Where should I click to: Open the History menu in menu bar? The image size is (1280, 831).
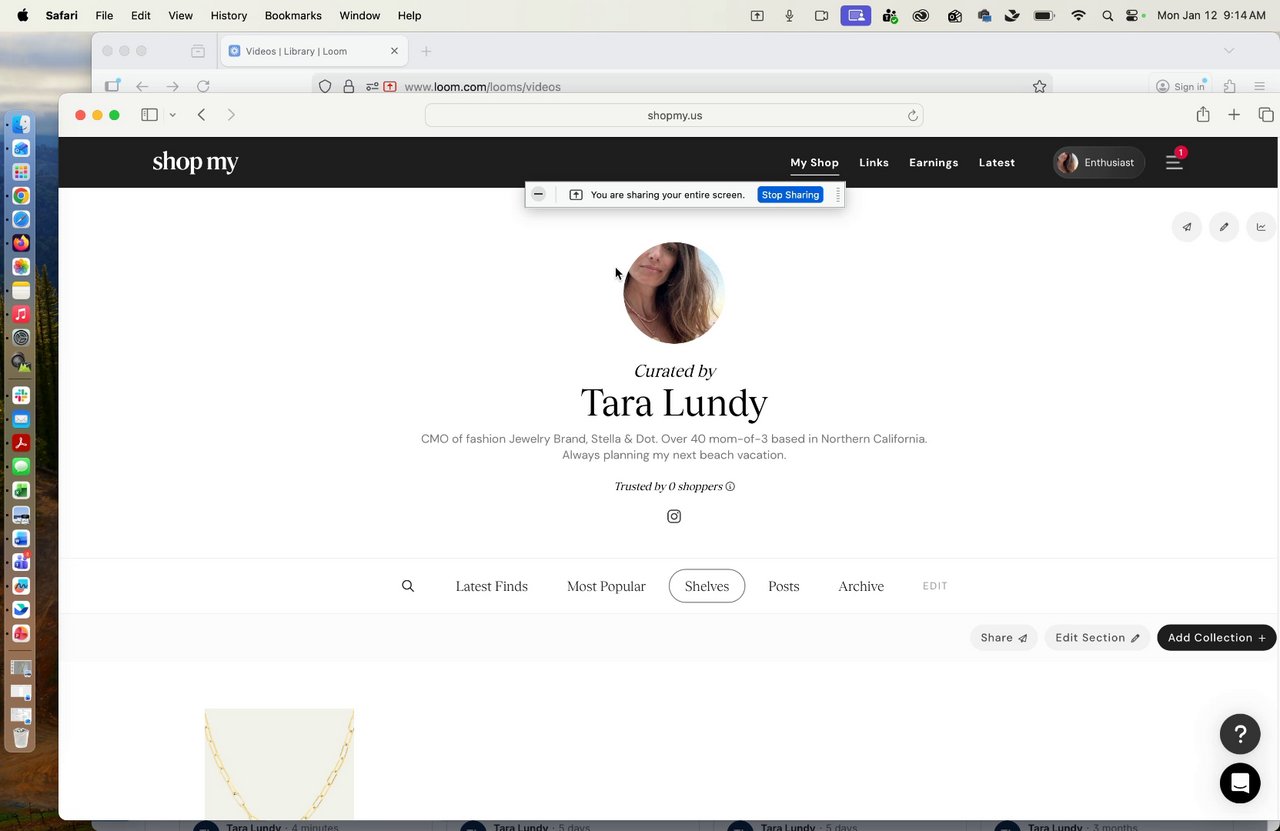tap(229, 16)
